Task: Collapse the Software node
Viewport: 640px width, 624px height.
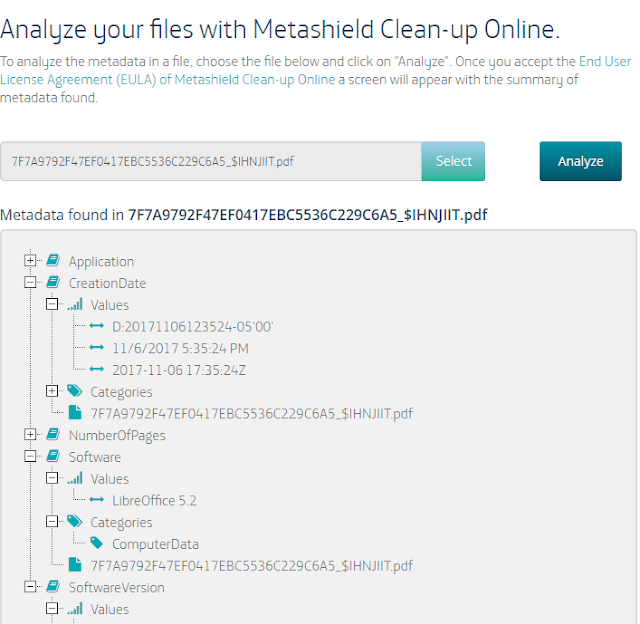Action: point(30,456)
